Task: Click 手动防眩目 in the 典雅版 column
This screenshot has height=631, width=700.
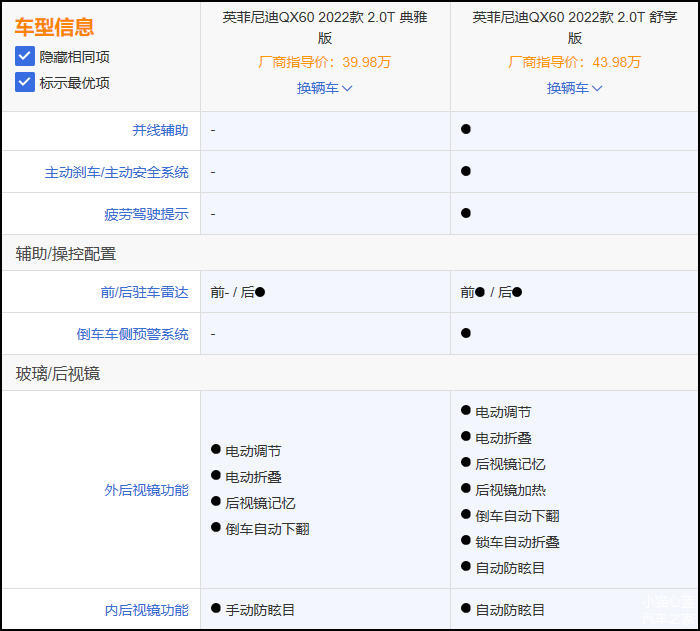Action: (x=260, y=610)
